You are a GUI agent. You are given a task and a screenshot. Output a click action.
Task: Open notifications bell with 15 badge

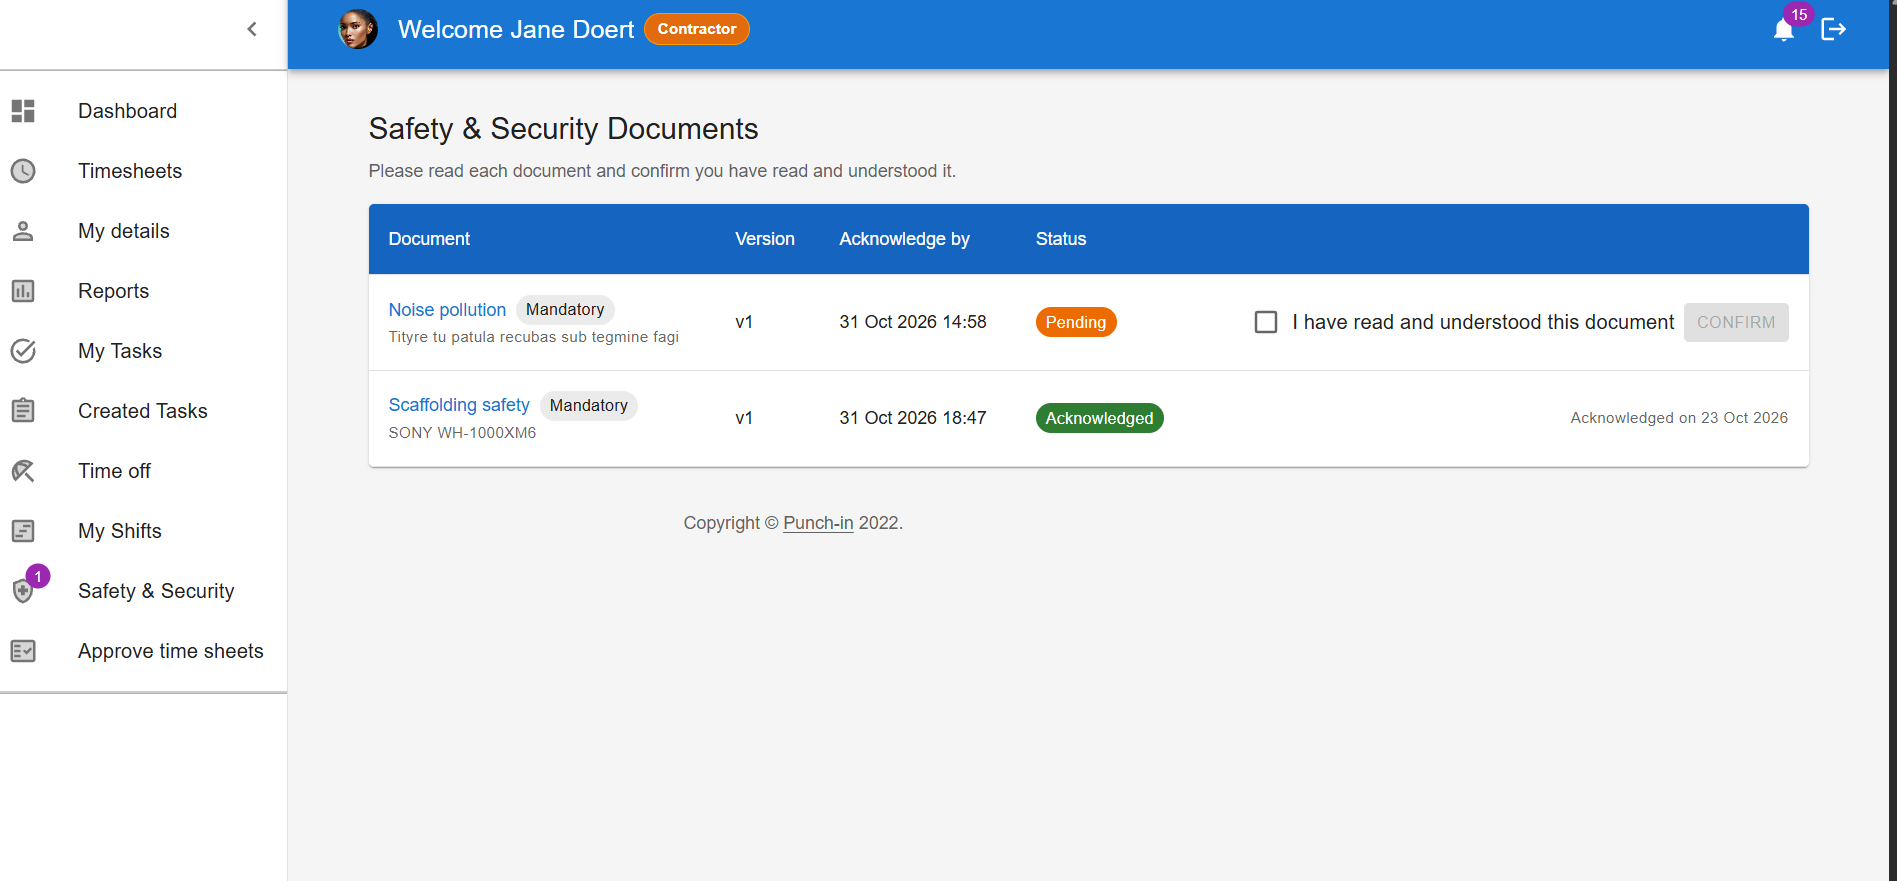(x=1784, y=29)
